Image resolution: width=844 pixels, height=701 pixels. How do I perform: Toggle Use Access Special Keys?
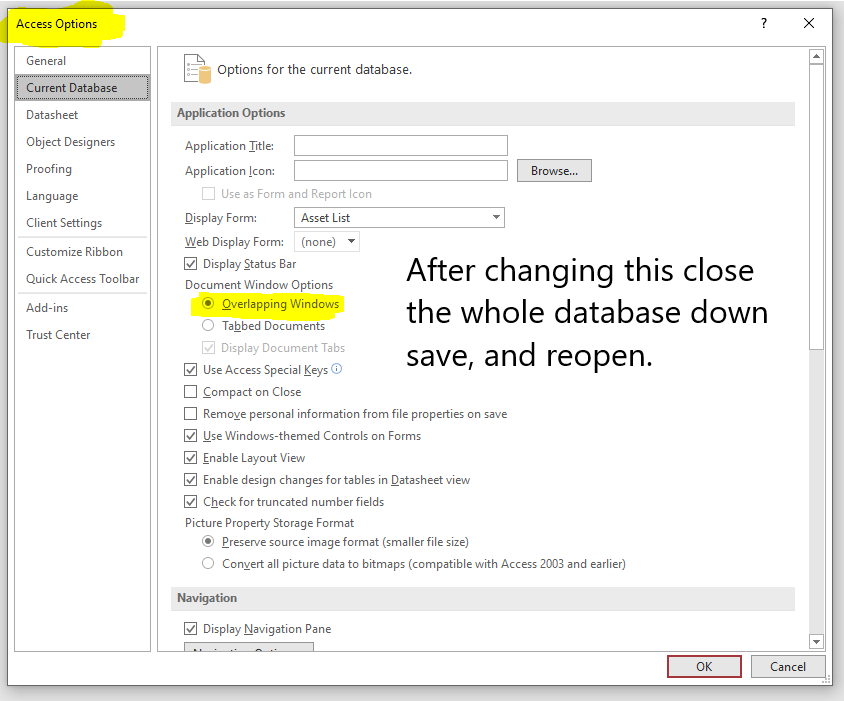pyautogui.click(x=191, y=369)
